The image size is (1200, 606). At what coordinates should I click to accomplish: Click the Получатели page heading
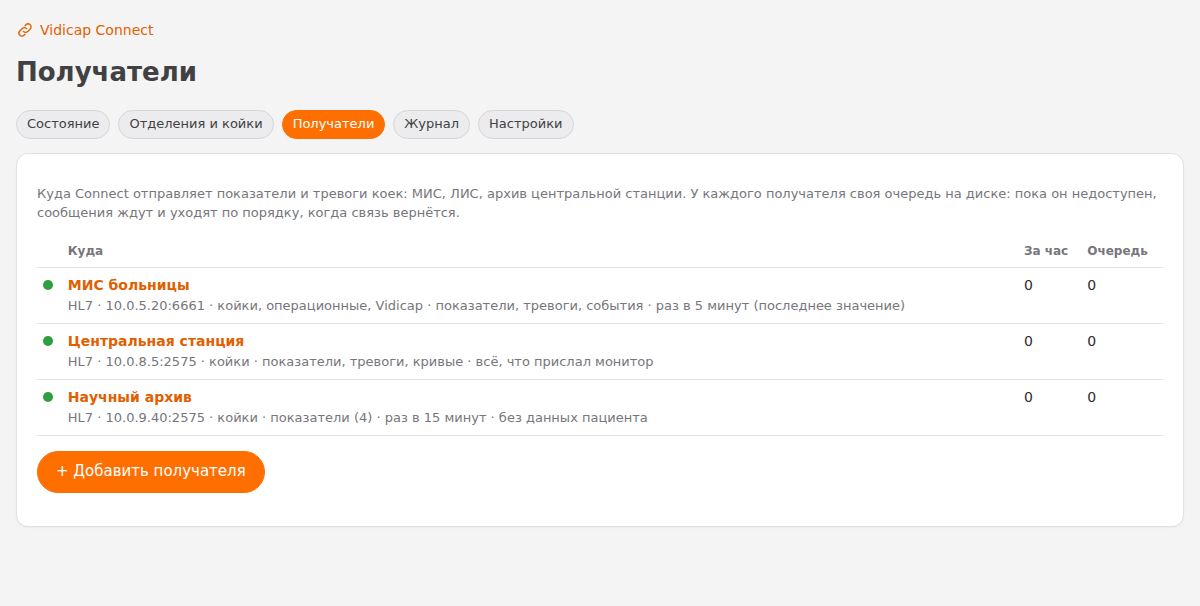[x=106, y=72]
